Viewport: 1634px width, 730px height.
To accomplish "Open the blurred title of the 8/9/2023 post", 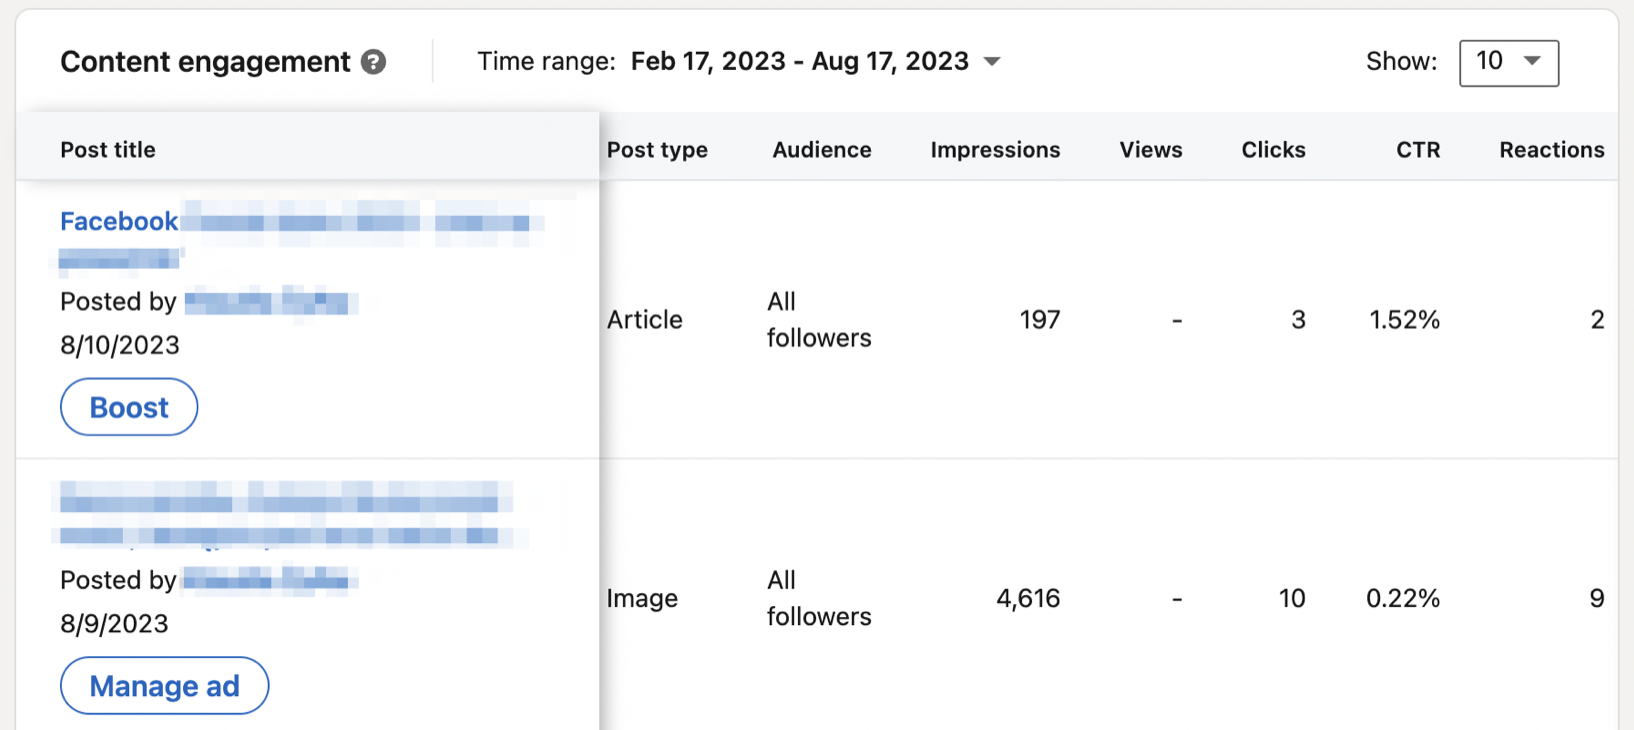I will click(x=285, y=516).
